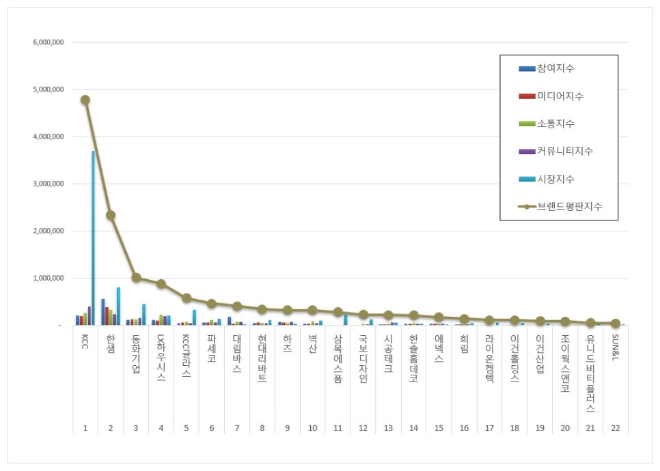This screenshot has height=471, width=660.
Task: Select the SUN&L line data point
Action: click(615, 323)
